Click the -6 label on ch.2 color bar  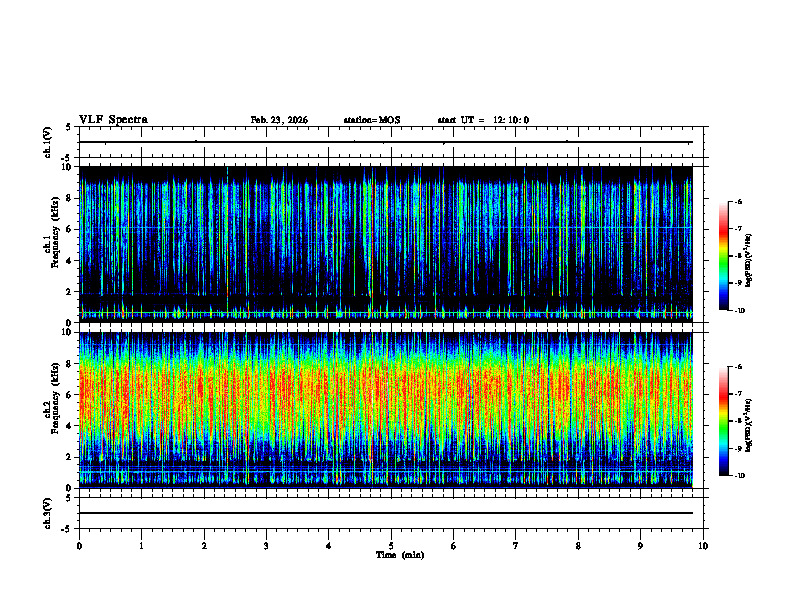tap(738, 367)
